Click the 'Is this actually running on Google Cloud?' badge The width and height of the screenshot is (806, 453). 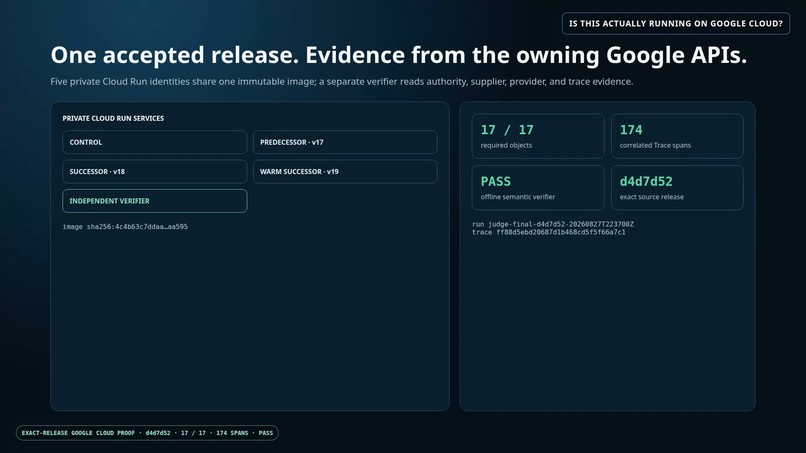[675, 24]
